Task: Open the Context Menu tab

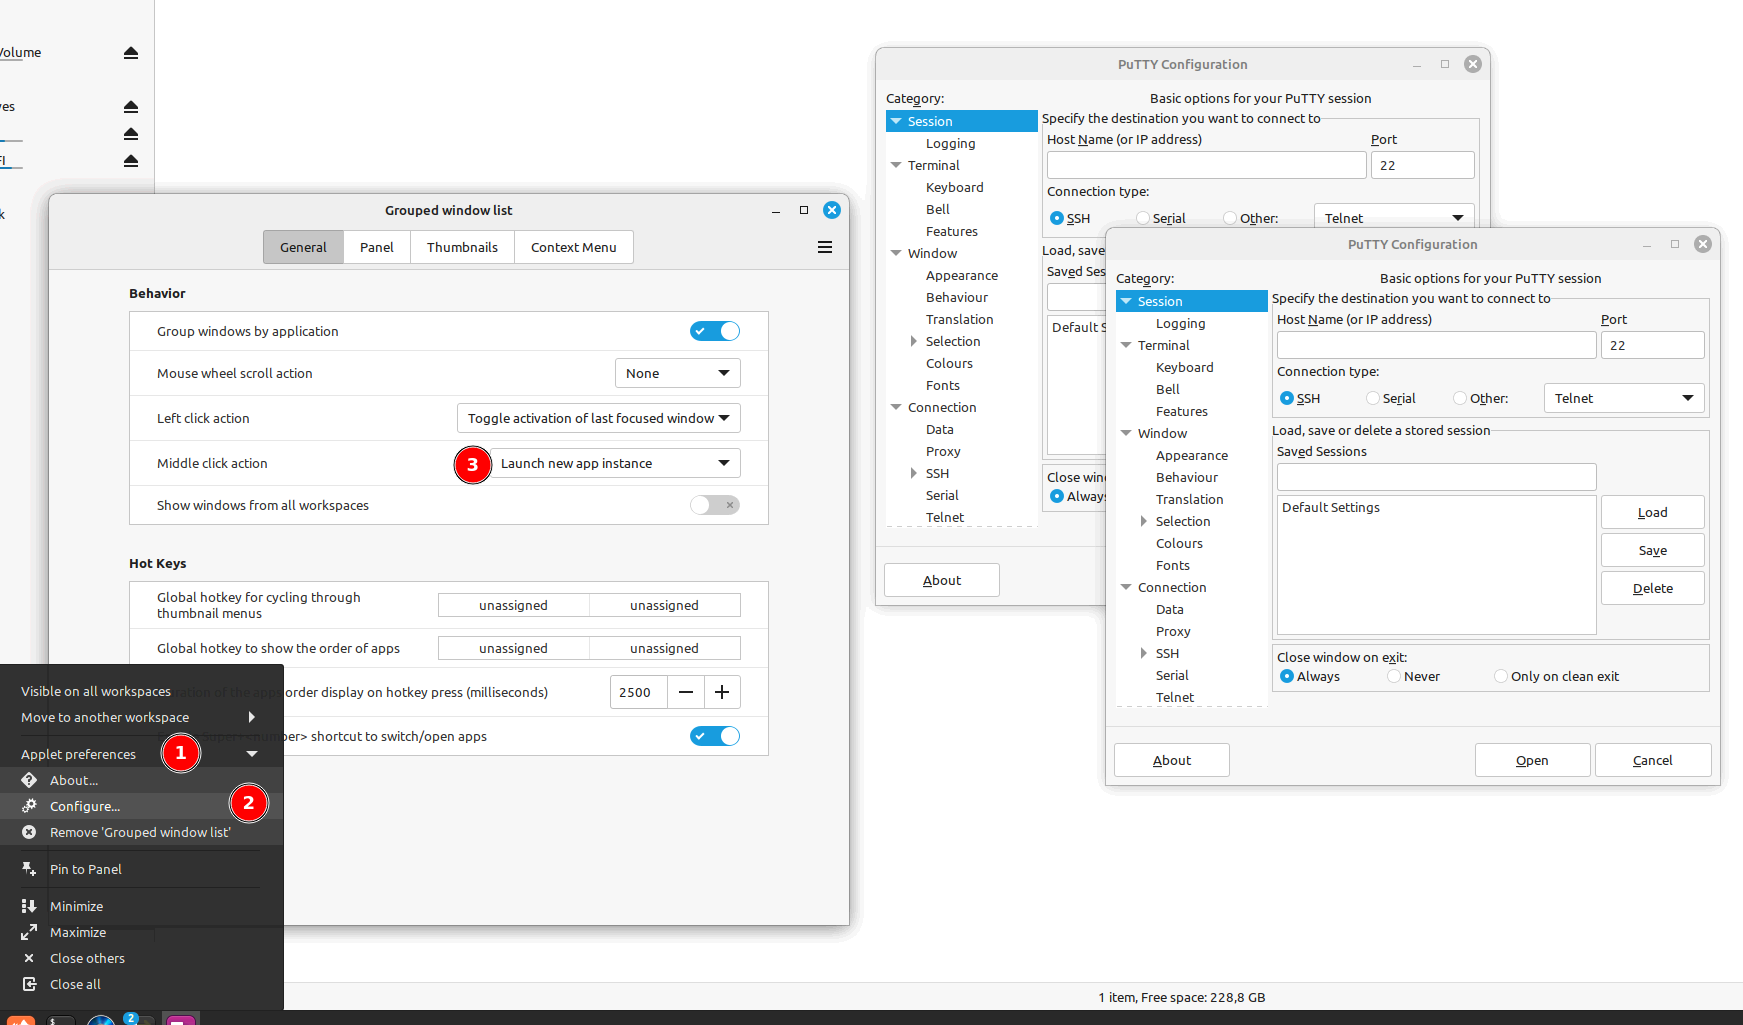Action: [x=574, y=247]
